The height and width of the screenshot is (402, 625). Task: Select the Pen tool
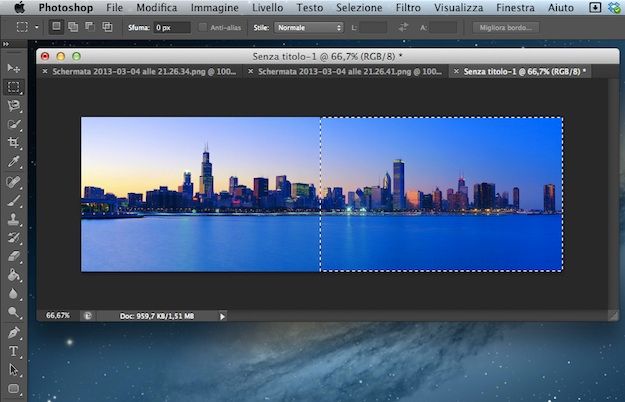14,332
